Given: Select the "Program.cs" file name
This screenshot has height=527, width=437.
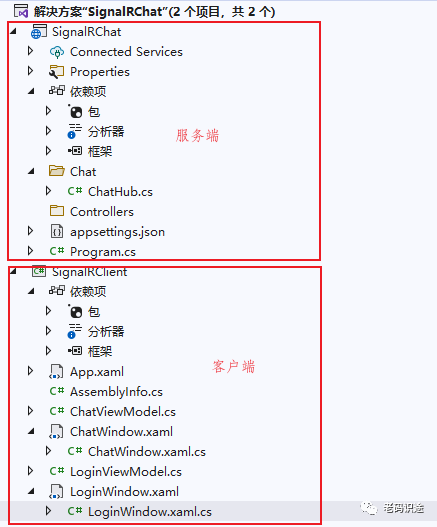Looking at the screenshot, I should click(103, 252).
